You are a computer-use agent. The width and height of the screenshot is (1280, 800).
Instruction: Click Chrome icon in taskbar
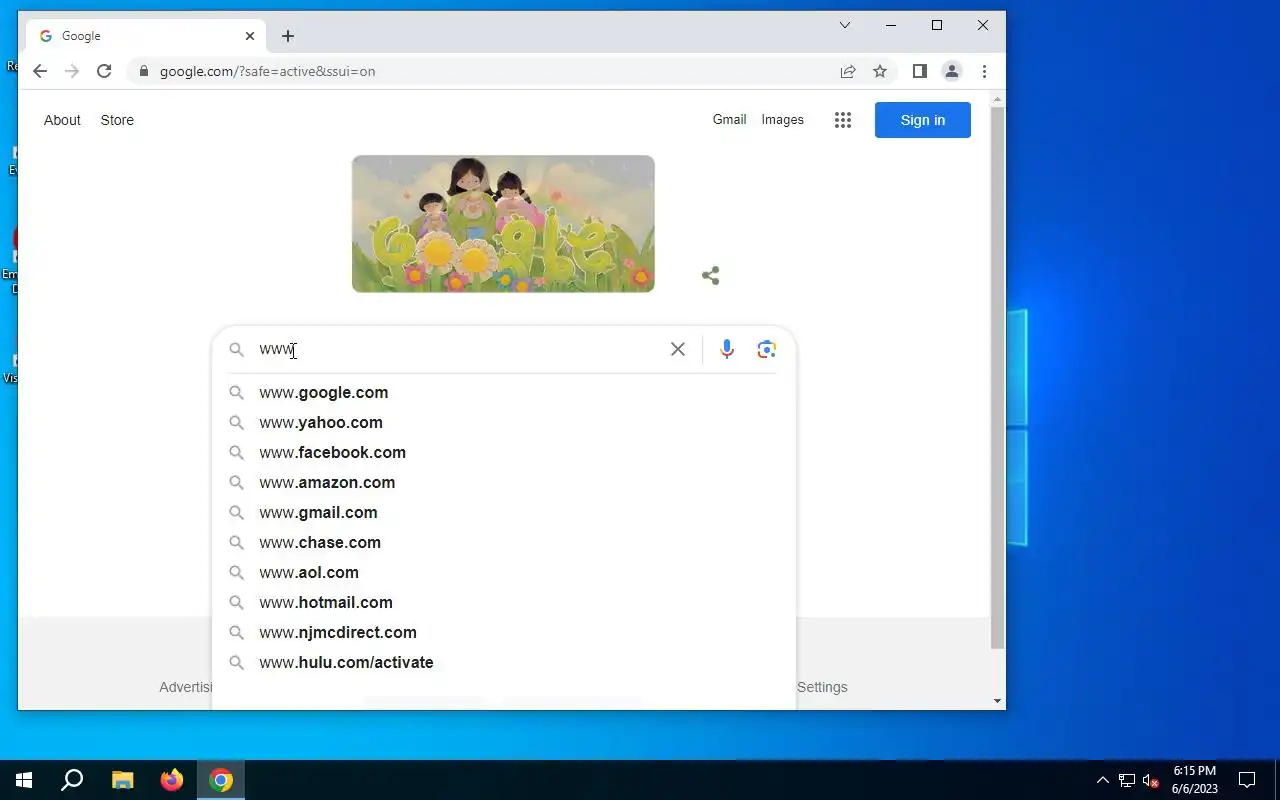coord(221,780)
